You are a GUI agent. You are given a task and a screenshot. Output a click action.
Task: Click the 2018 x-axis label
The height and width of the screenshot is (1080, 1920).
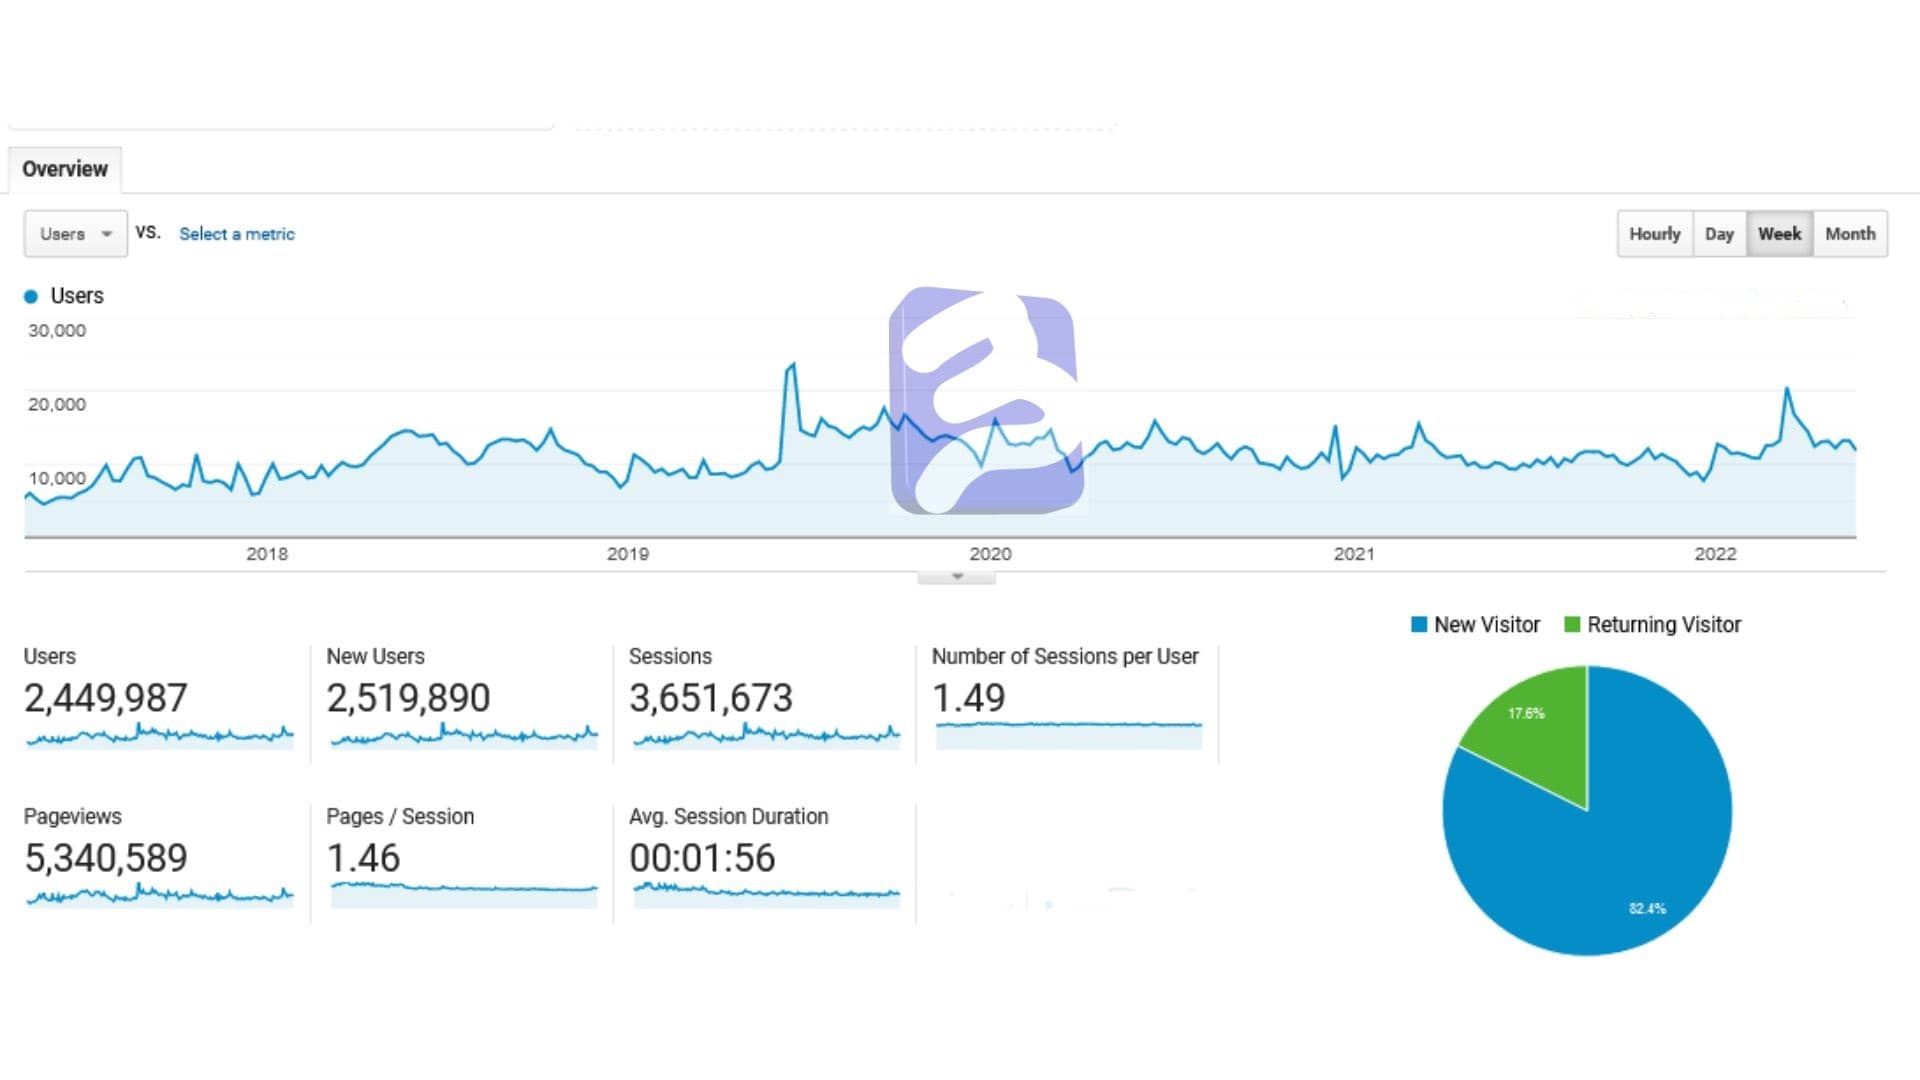(267, 554)
